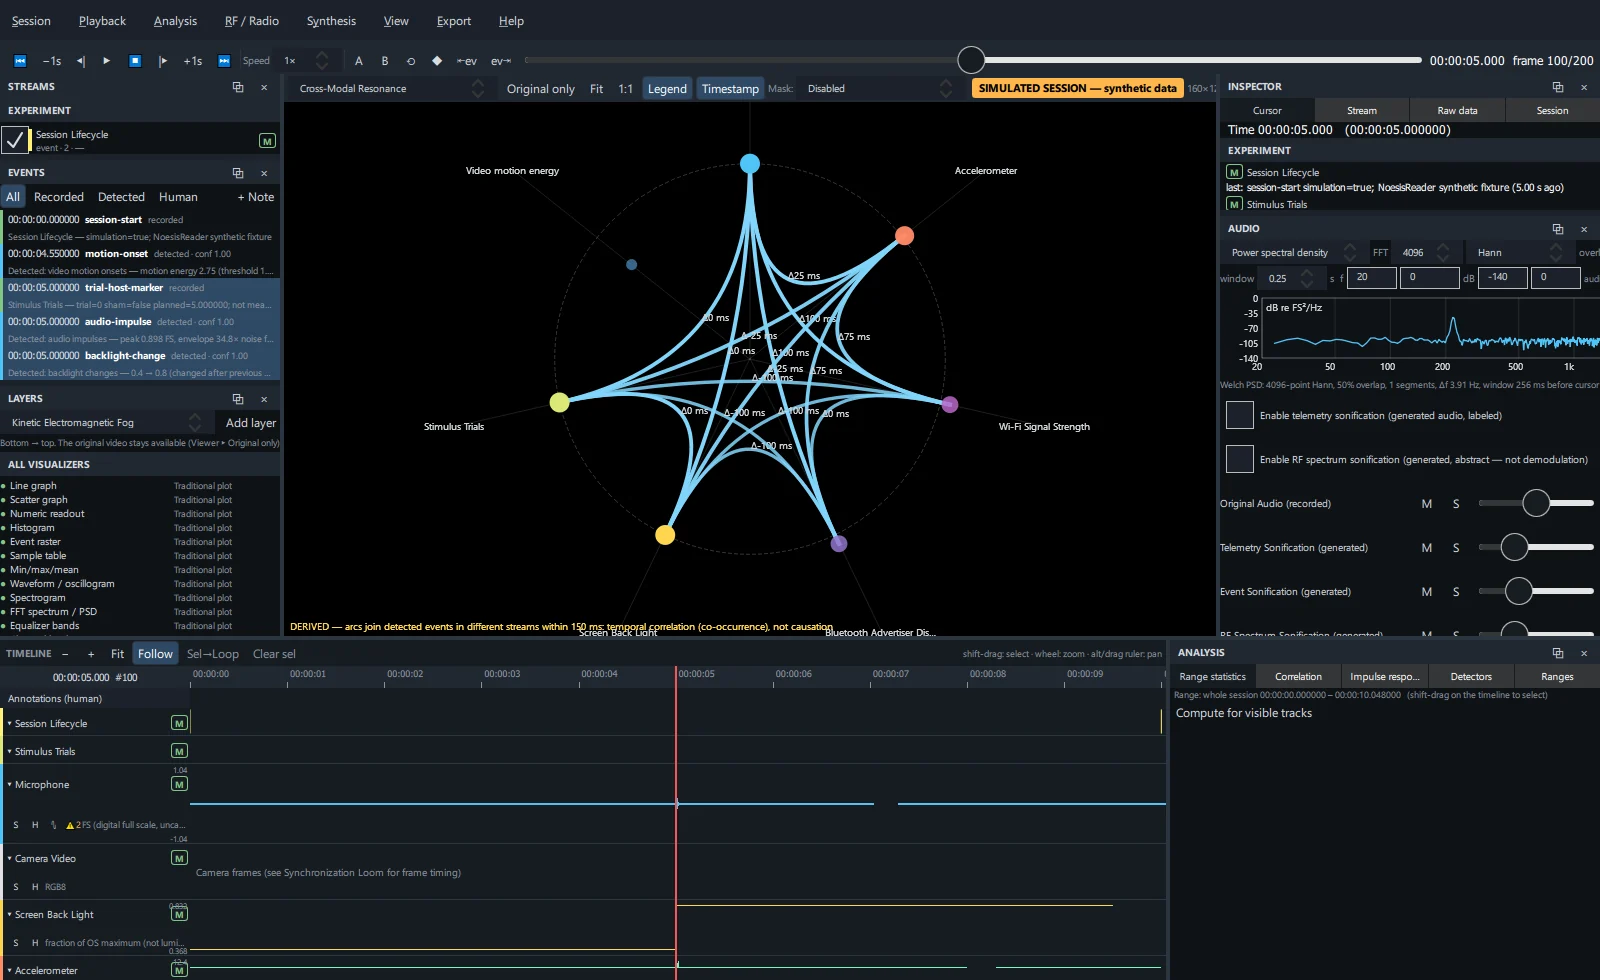
Task: Enable telemetry sonification checkbox
Action: point(1240,415)
